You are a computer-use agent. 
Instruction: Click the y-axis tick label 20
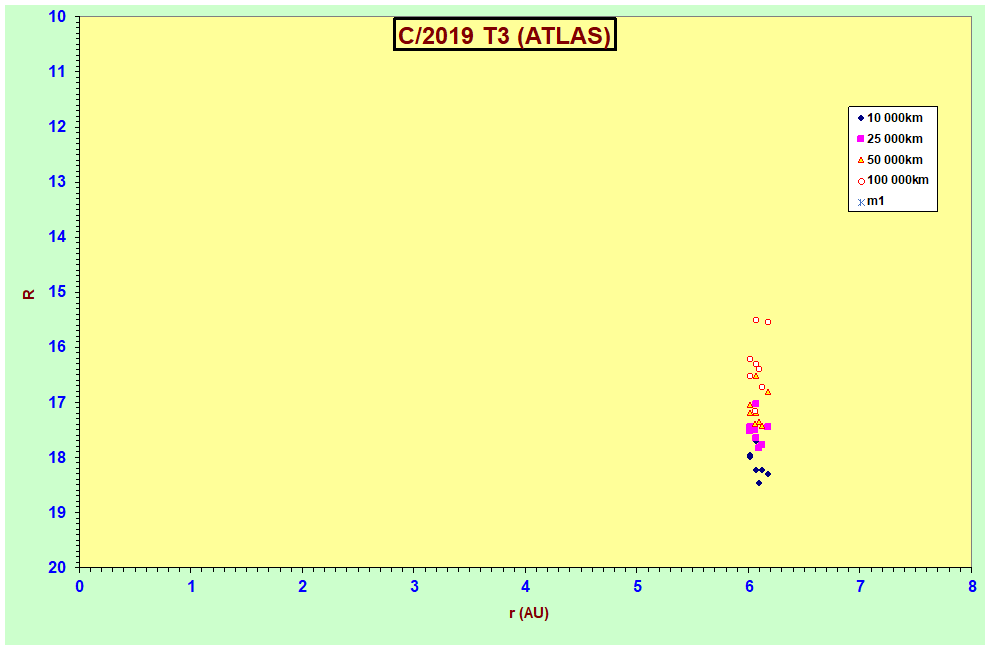click(x=57, y=567)
